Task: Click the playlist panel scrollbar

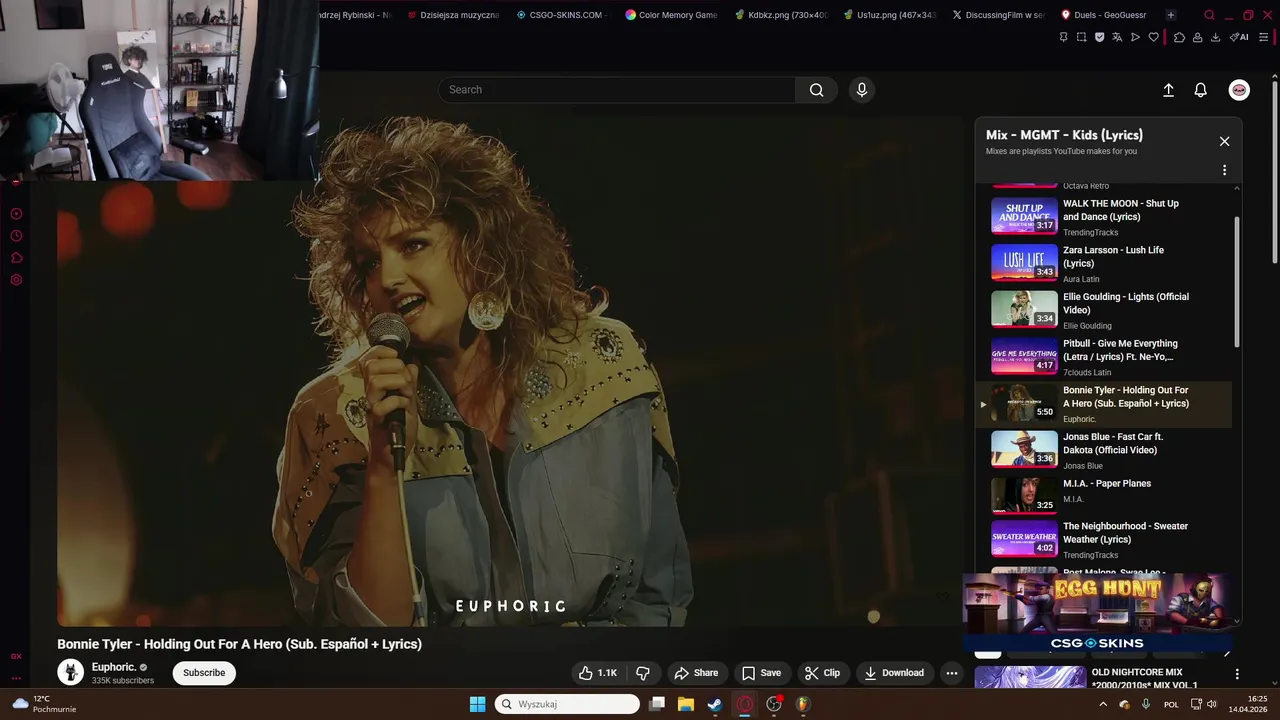Action: [1237, 282]
